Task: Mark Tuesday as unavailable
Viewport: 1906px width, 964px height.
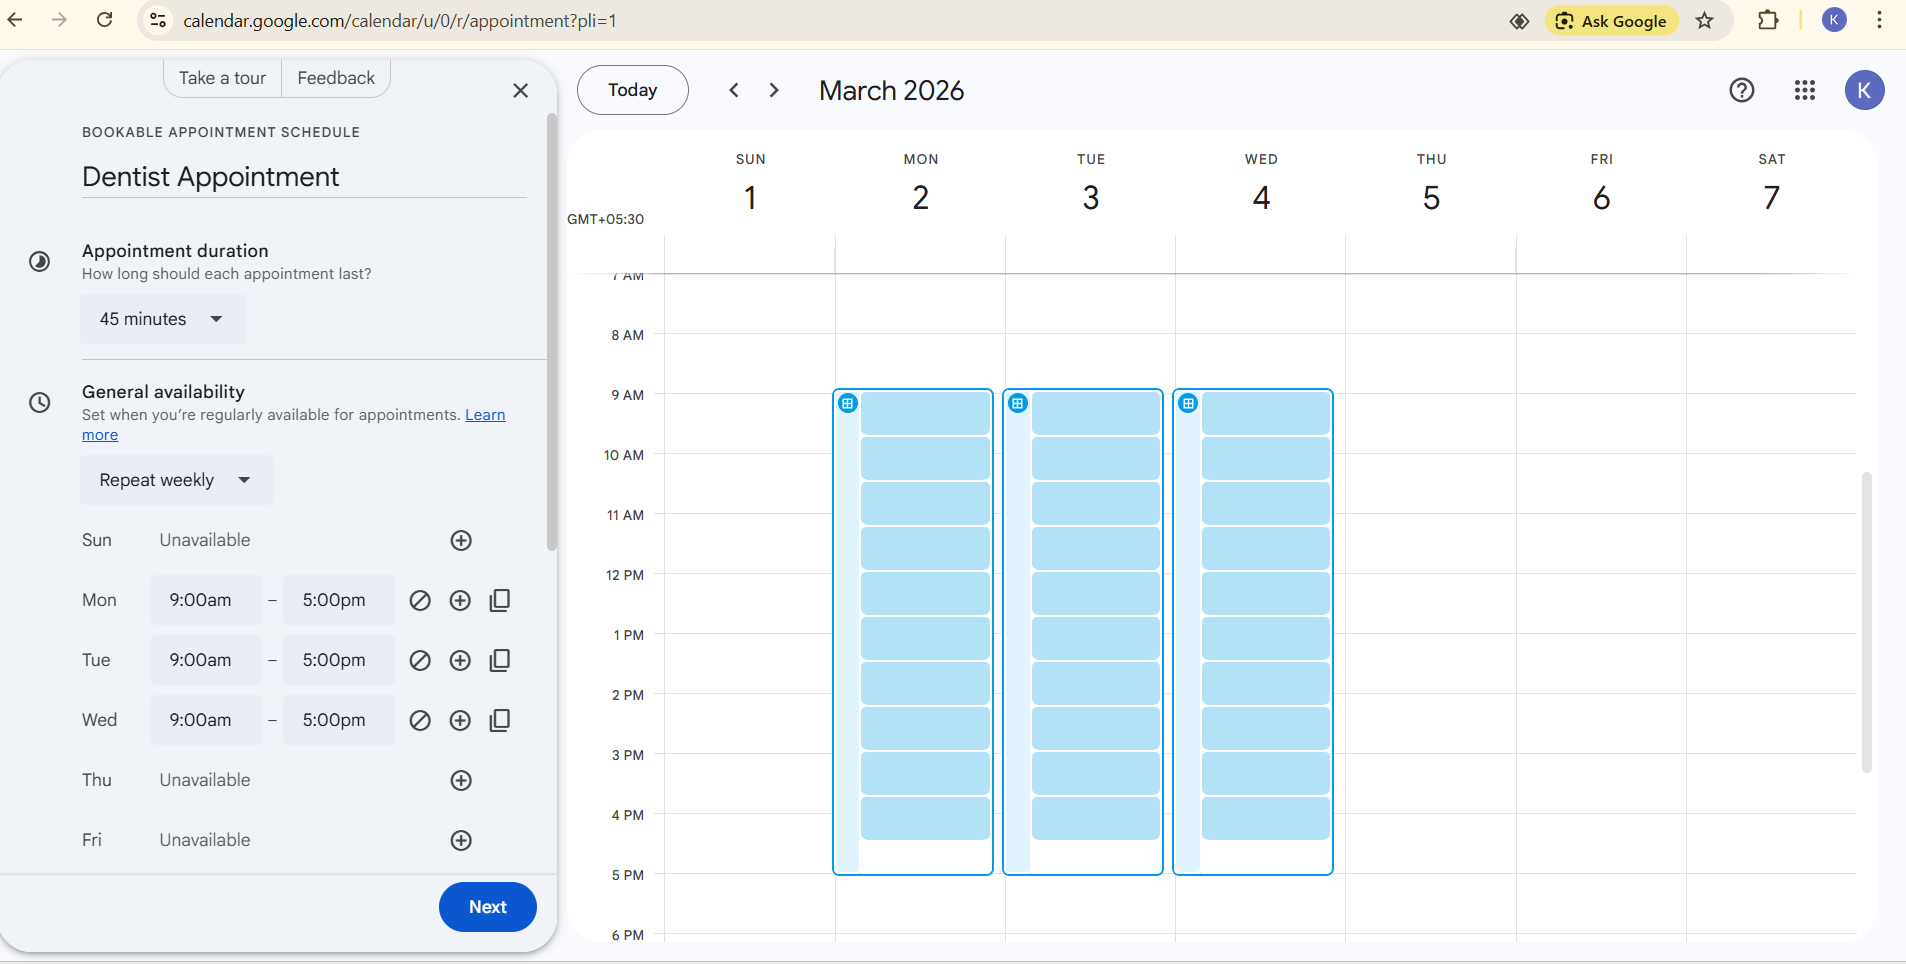Action: pos(420,660)
